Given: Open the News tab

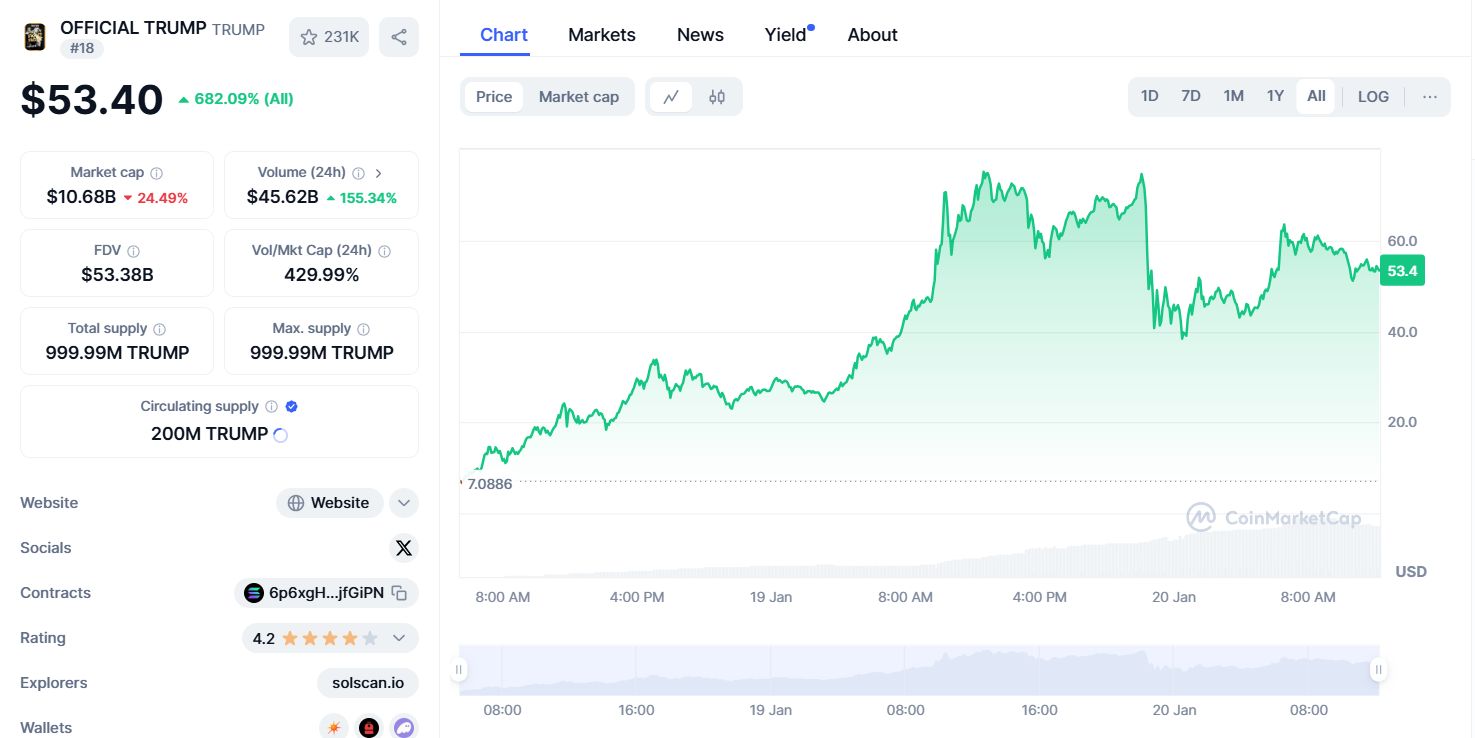Looking at the screenshot, I should pos(700,35).
